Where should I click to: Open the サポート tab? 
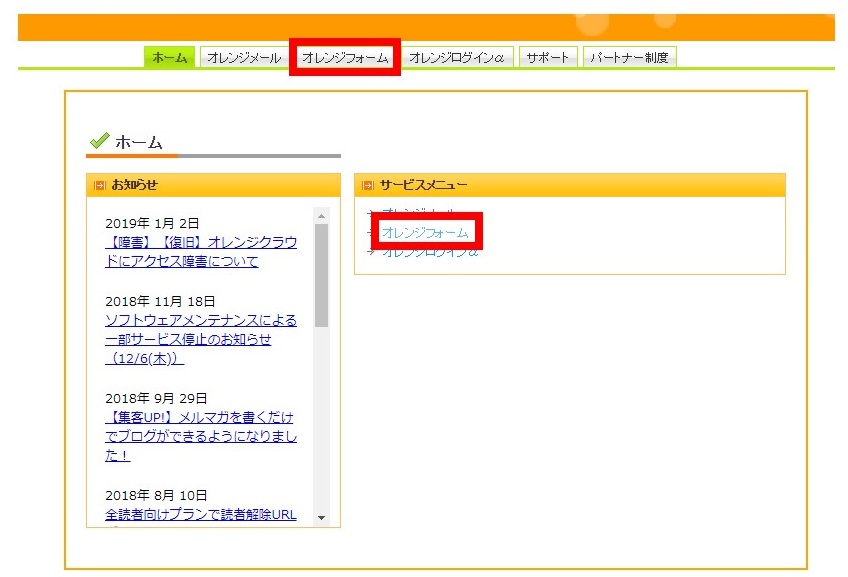click(x=547, y=58)
